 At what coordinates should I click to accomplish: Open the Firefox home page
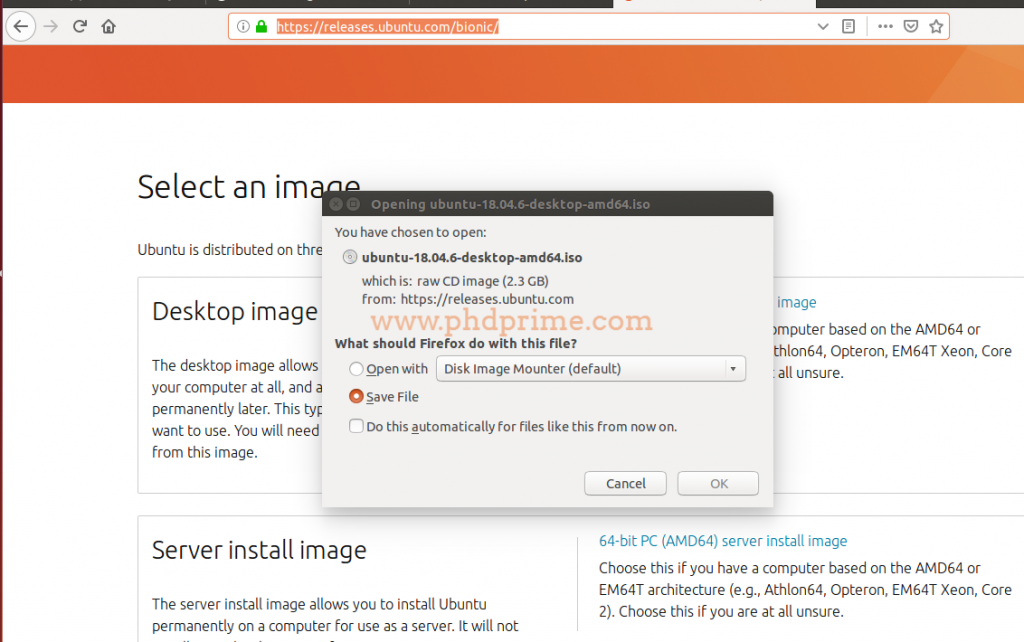[108, 26]
